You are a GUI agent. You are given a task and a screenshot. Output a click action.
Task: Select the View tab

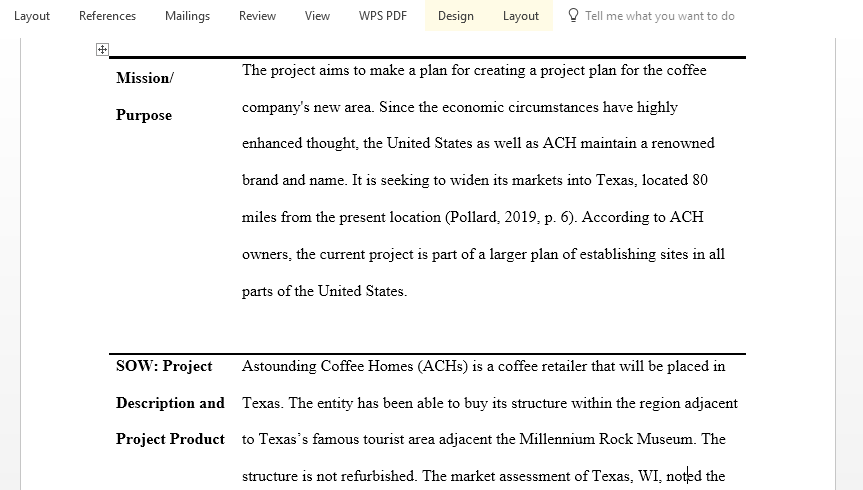click(318, 16)
